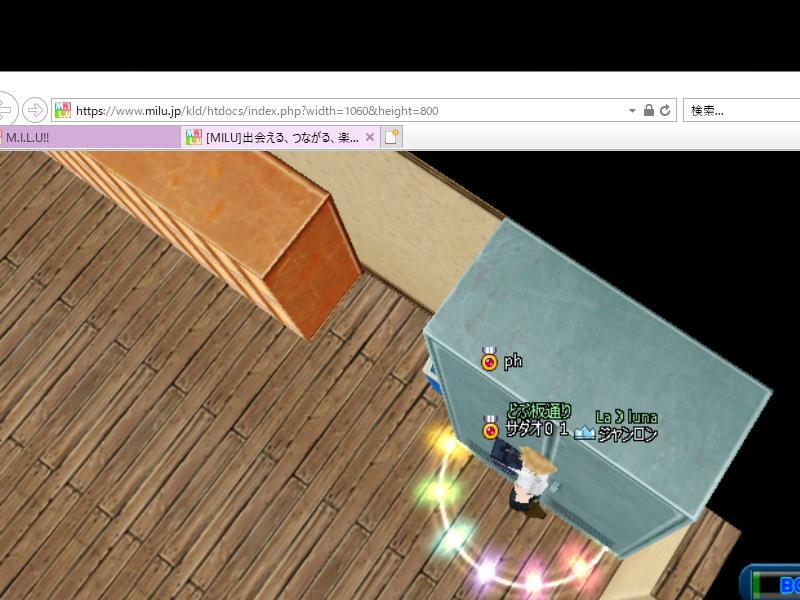Click the MILU favicon in address bar
The height and width of the screenshot is (600, 800).
63,110
